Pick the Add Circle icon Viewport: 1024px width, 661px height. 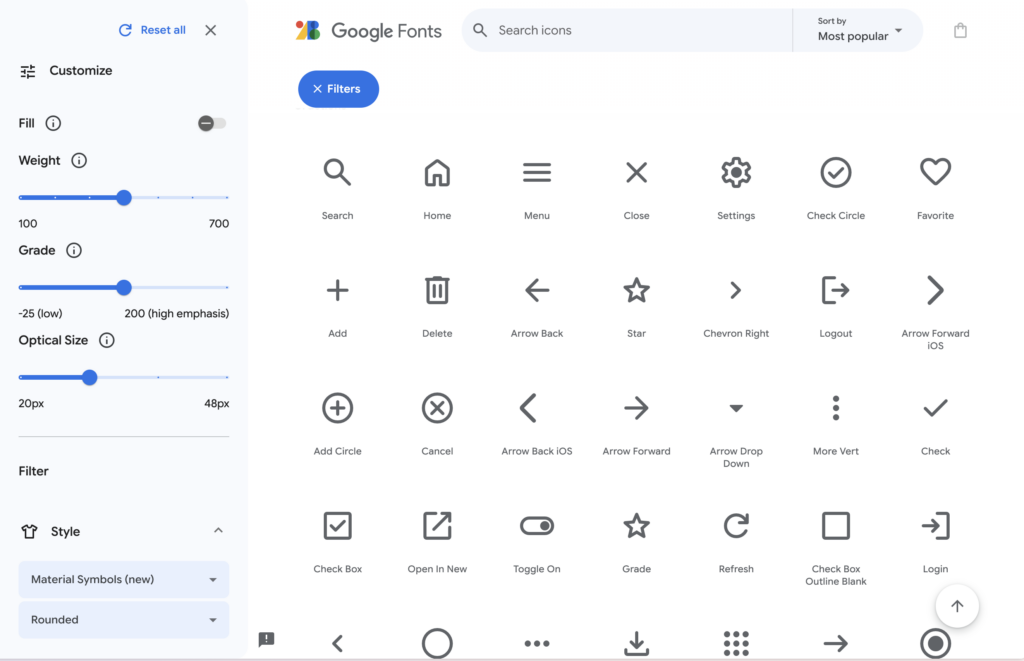[x=337, y=408]
